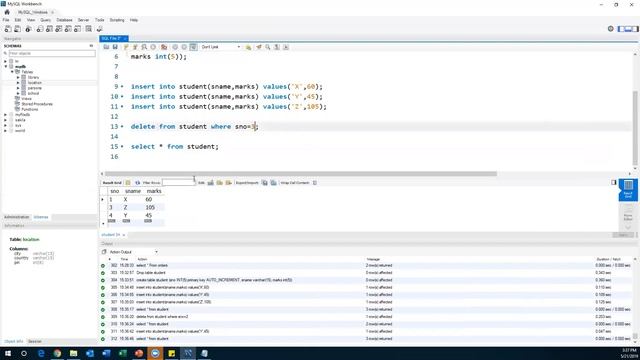Viewport: 640px width, 360px height.
Task: Open find panel with magnifier icon
Action: [268, 47]
